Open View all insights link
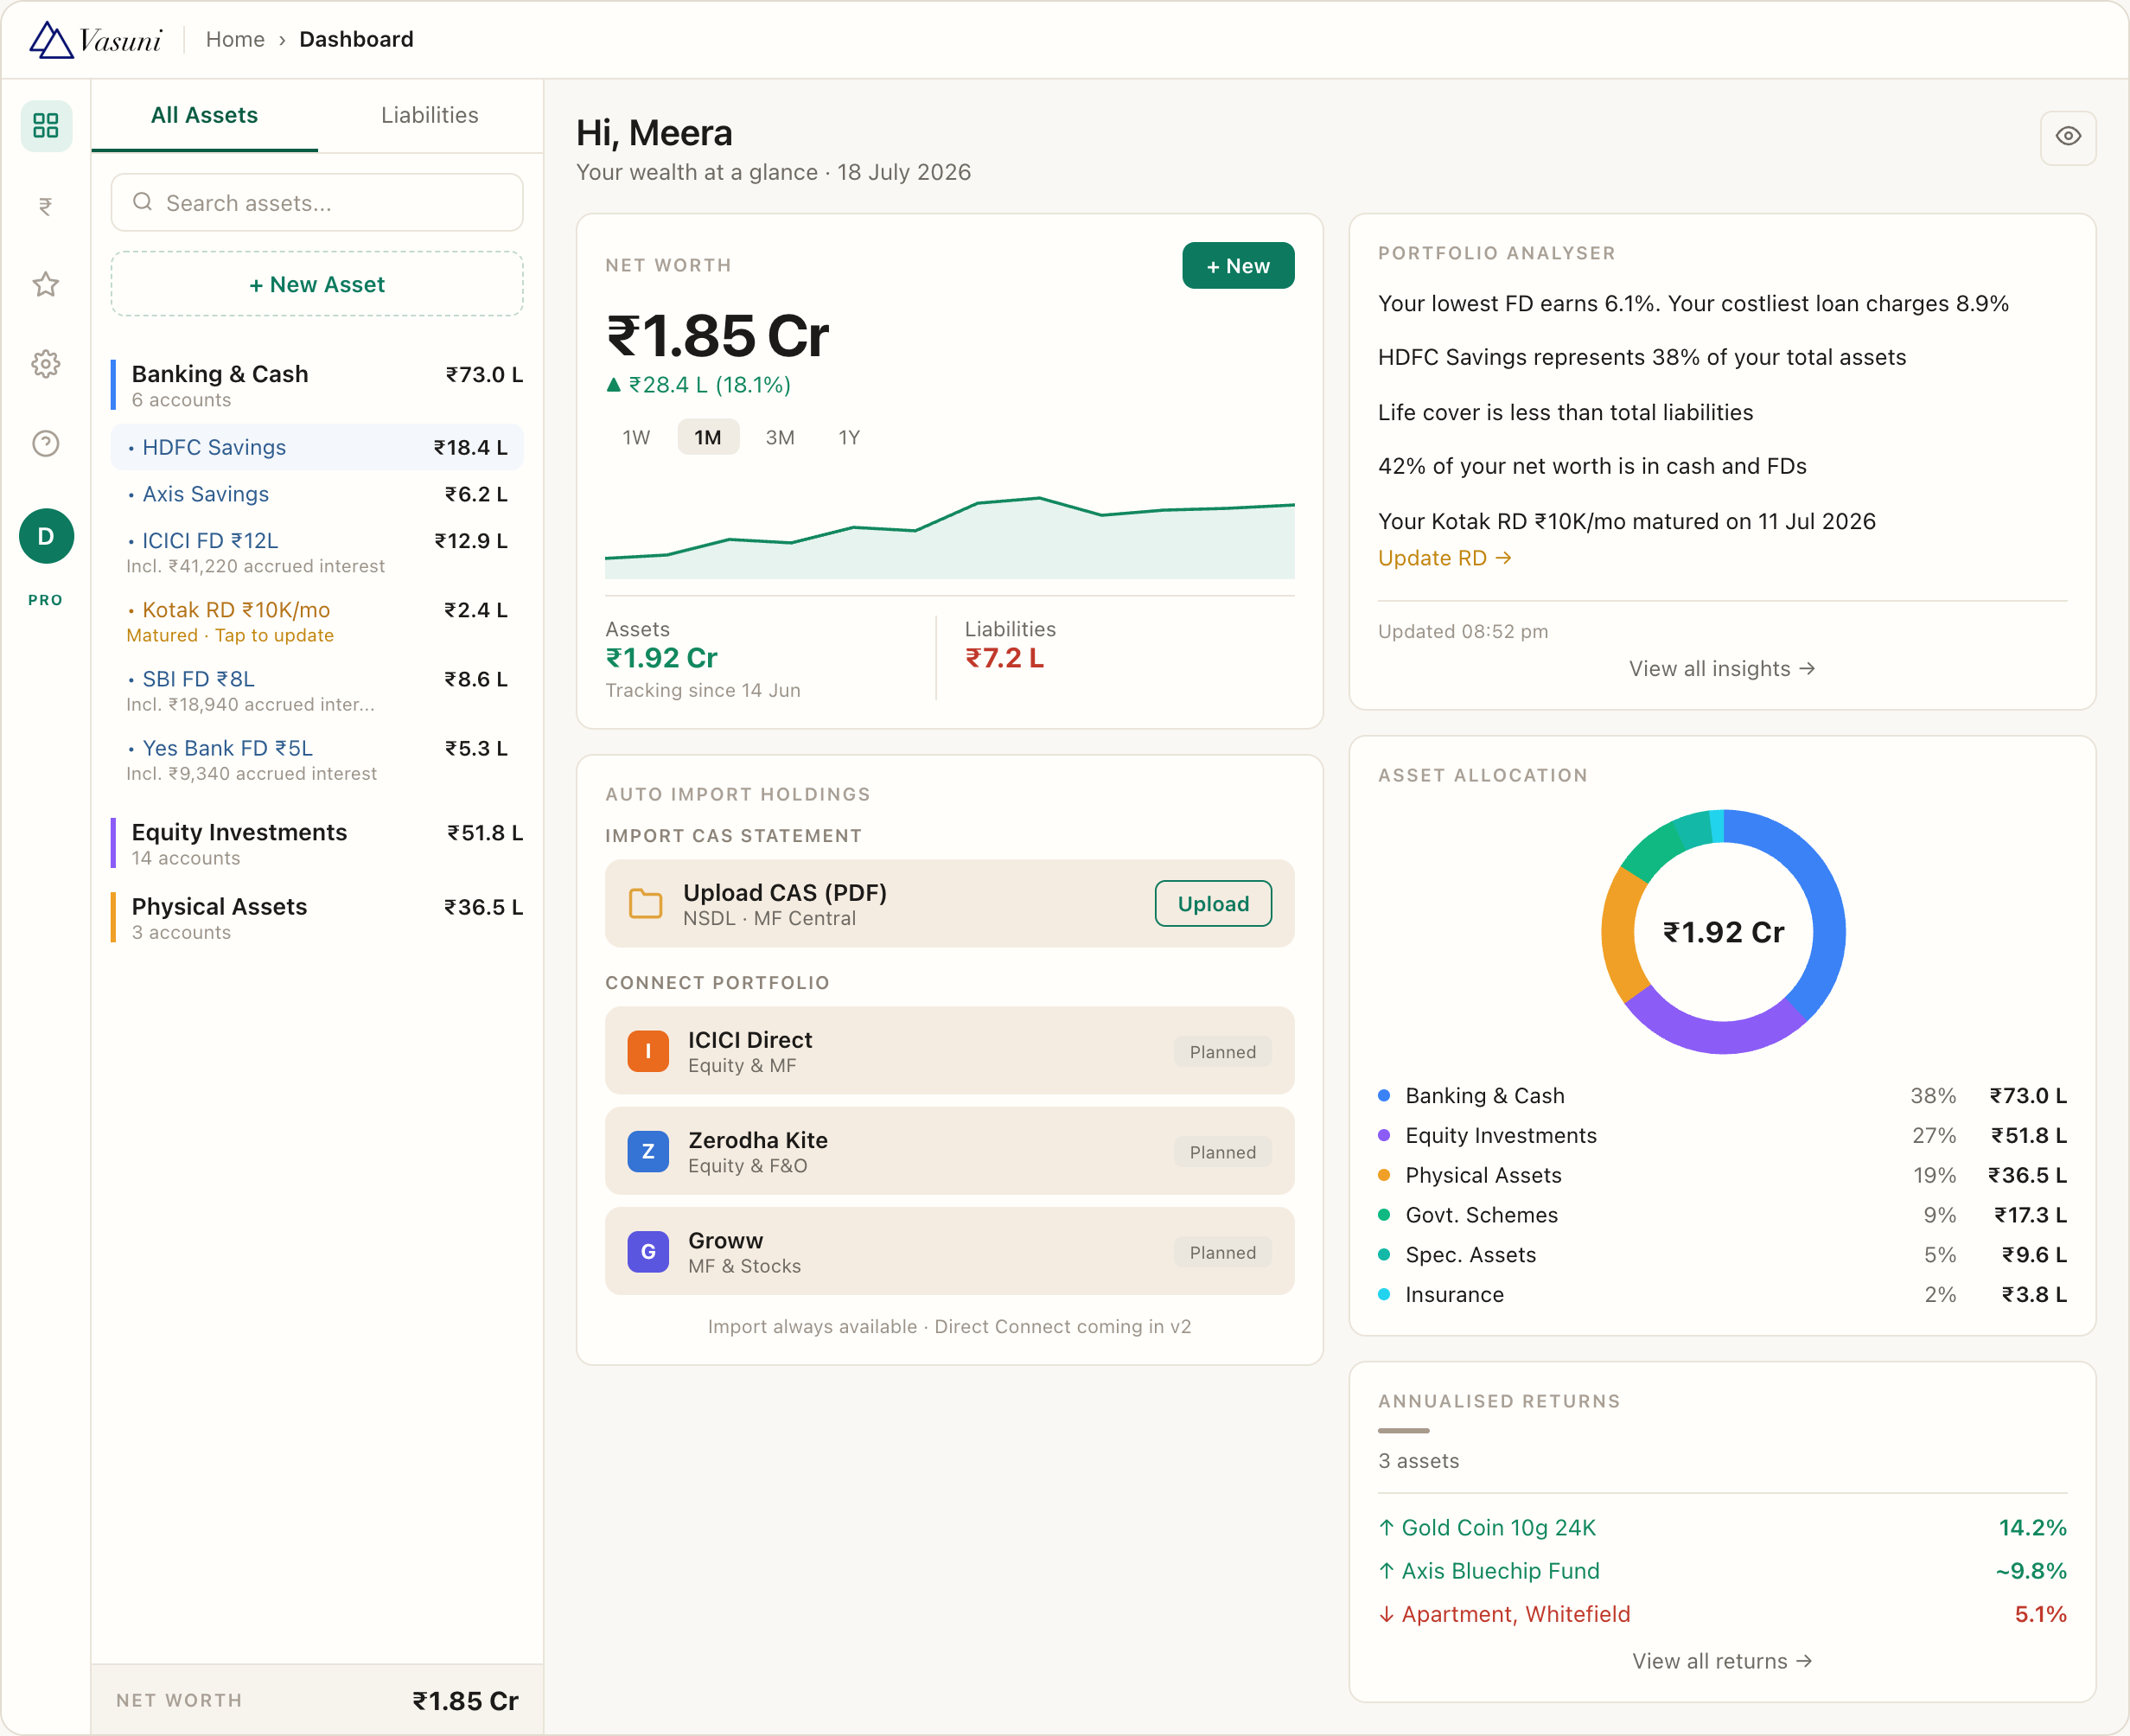The width and height of the screenshot is (2130, 1736). [1722, 669]
